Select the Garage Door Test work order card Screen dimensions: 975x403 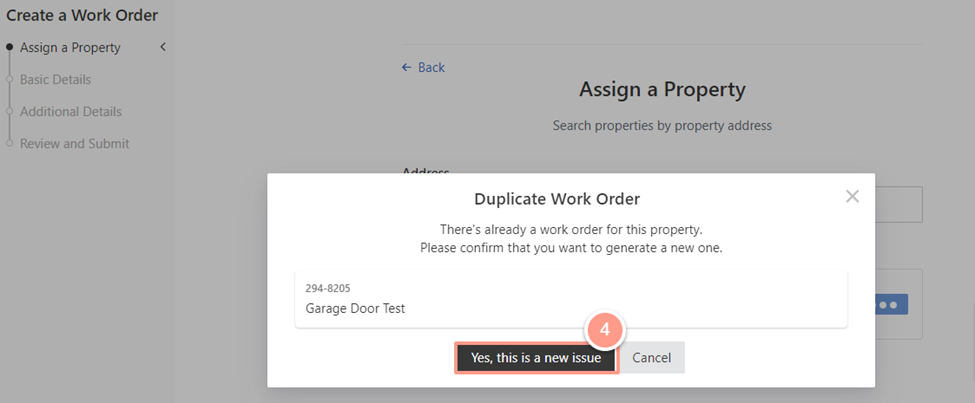coord(571,299)
